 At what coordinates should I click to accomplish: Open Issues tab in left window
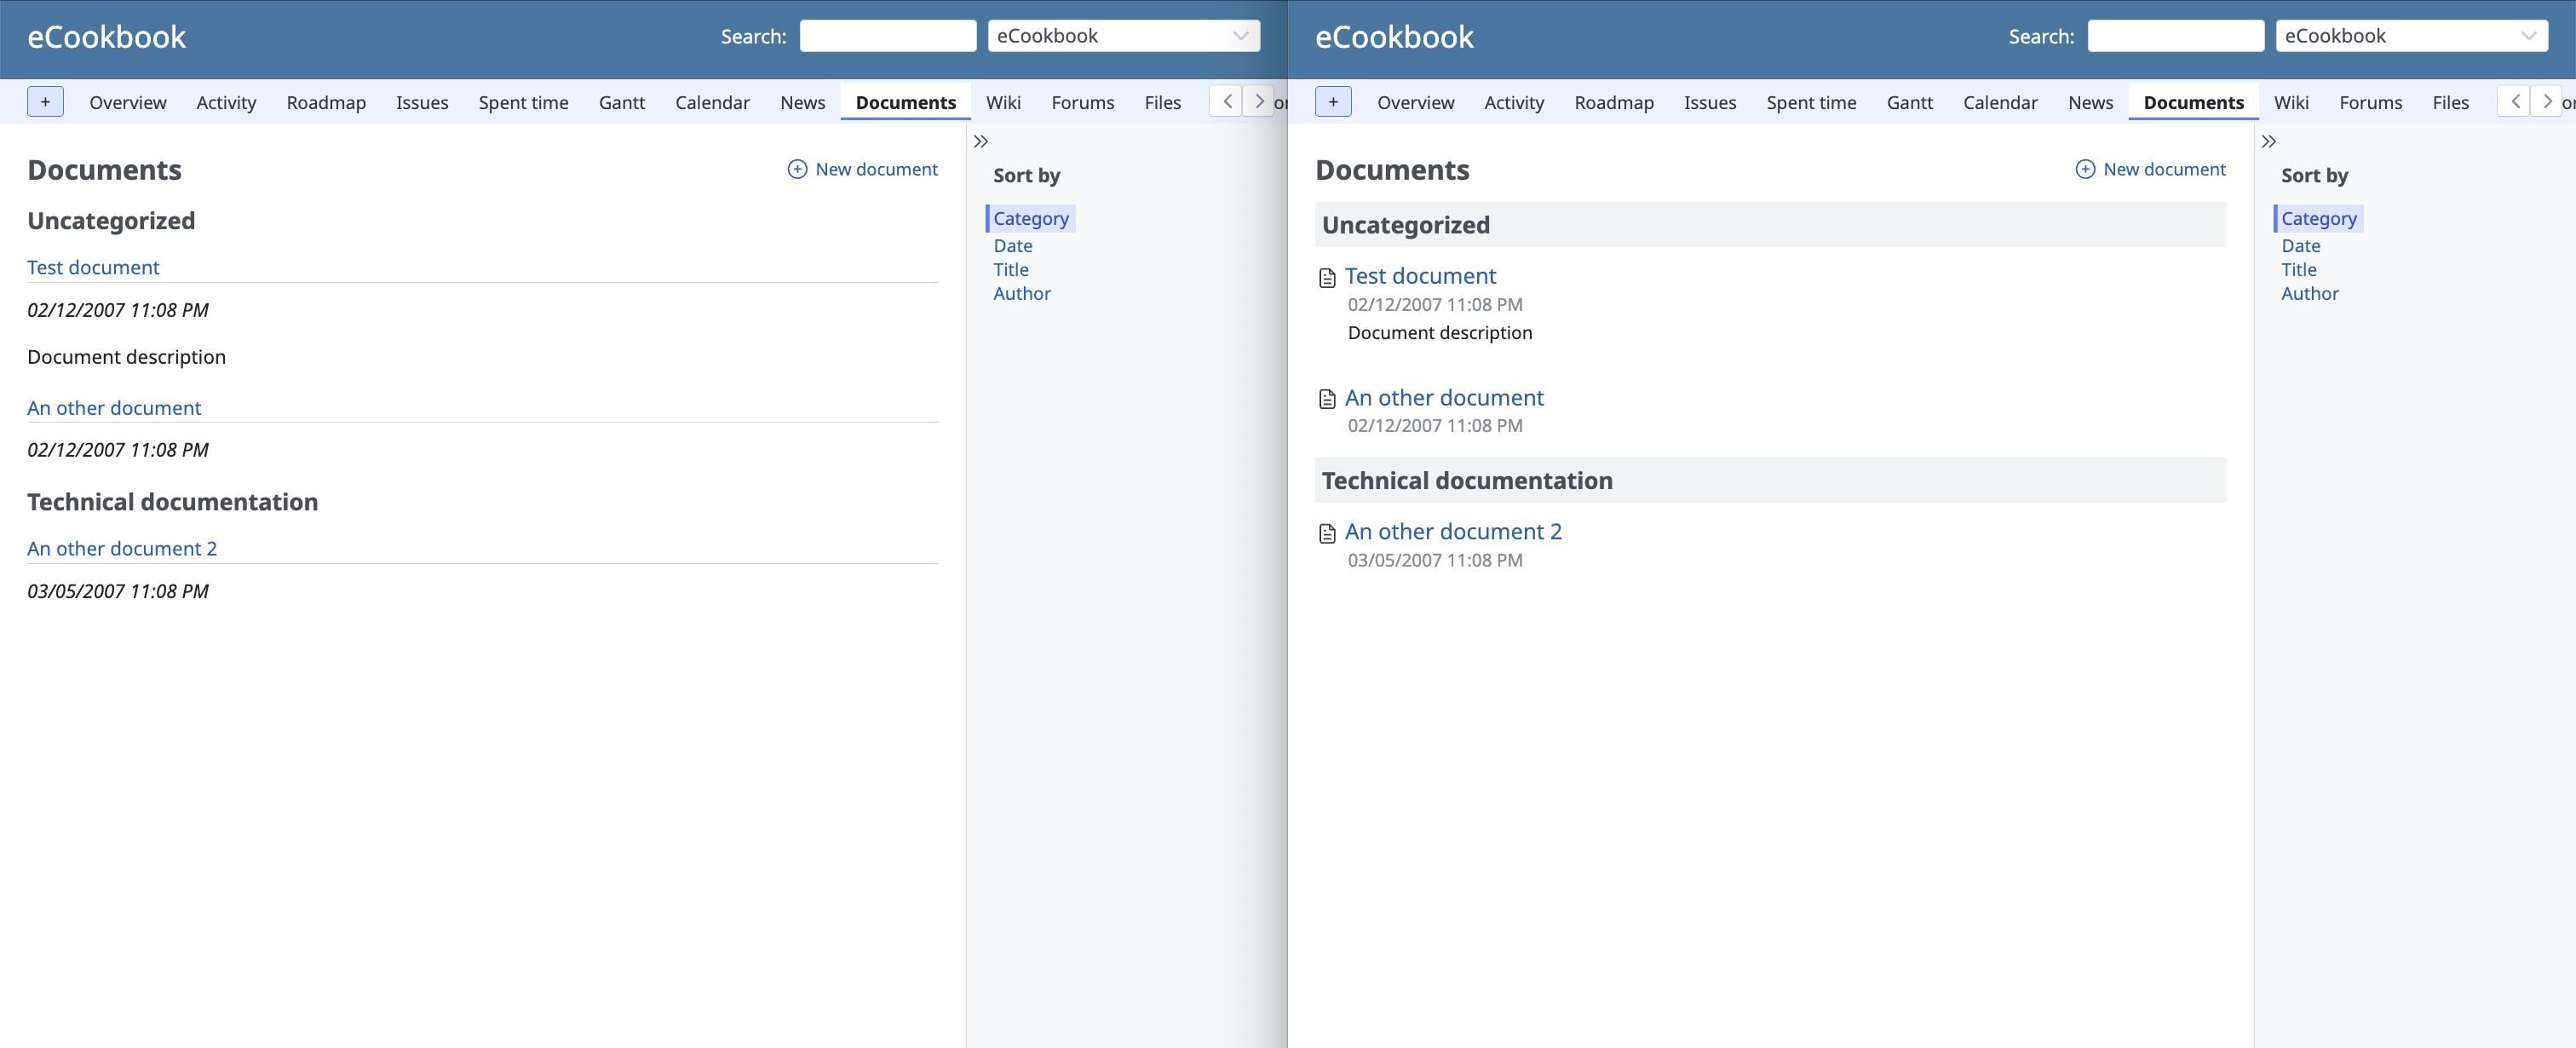point(422,102)
